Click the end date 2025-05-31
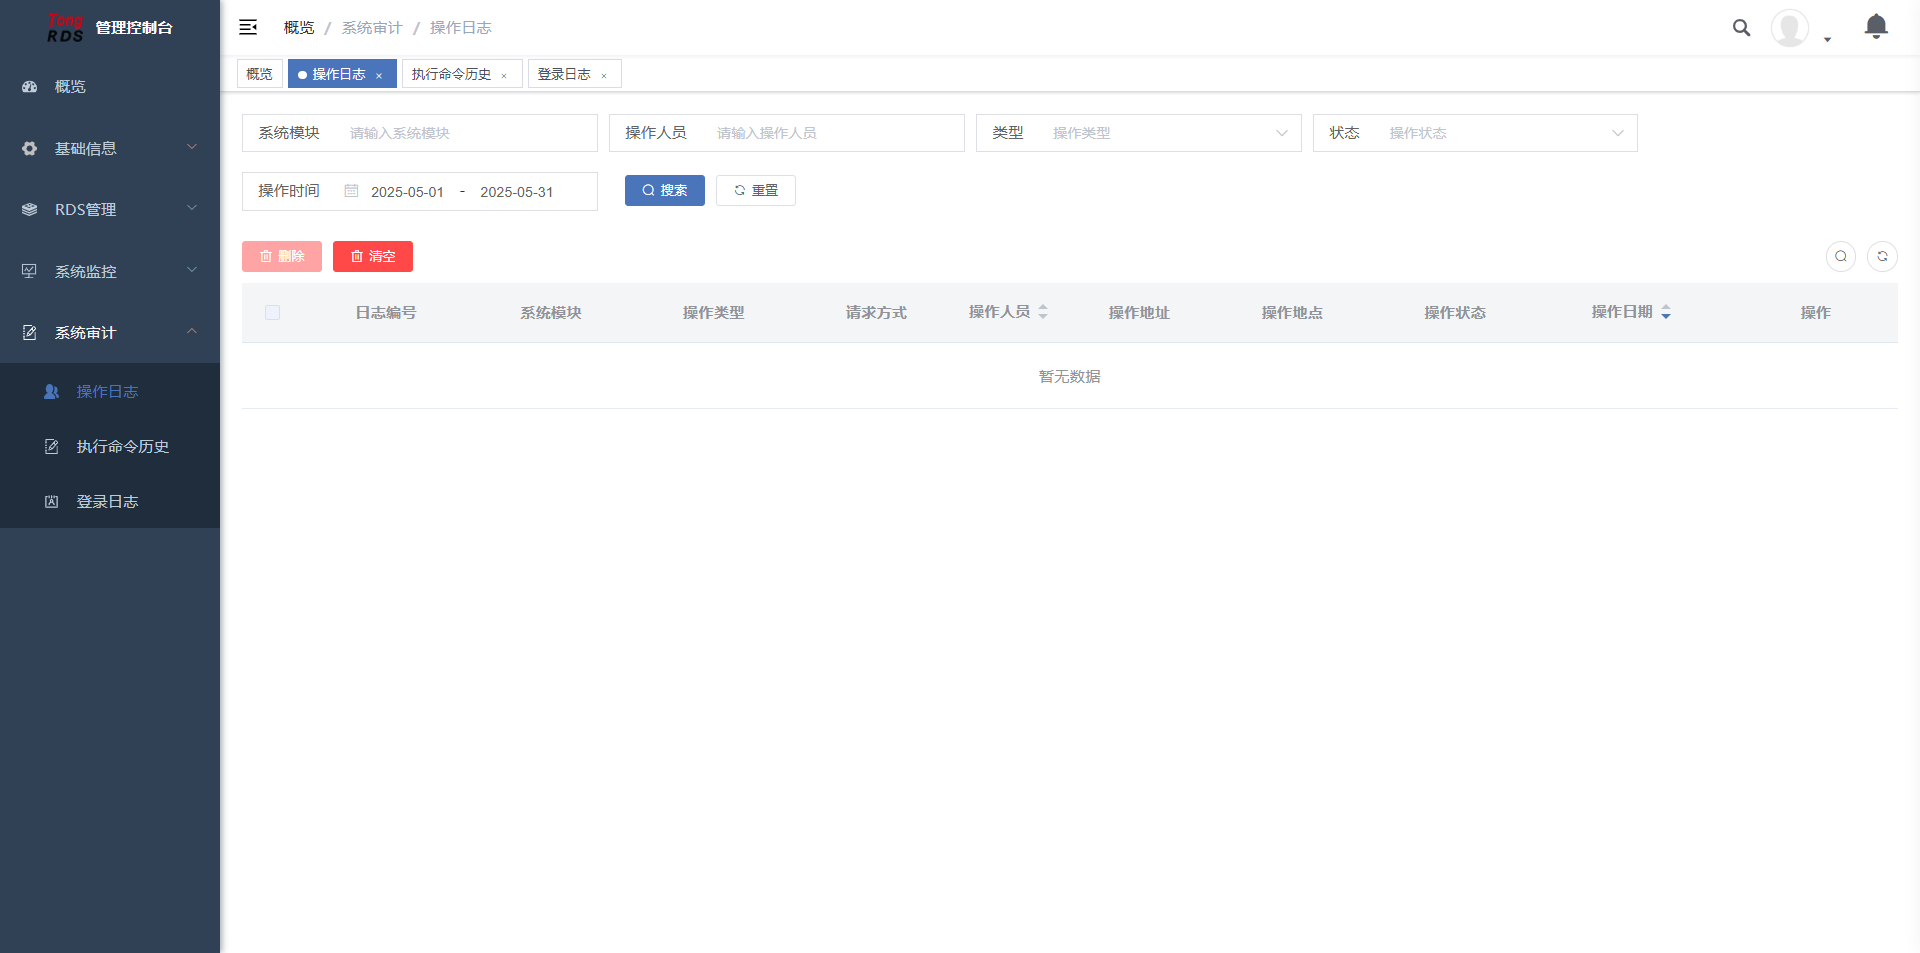 click(516, 192)
